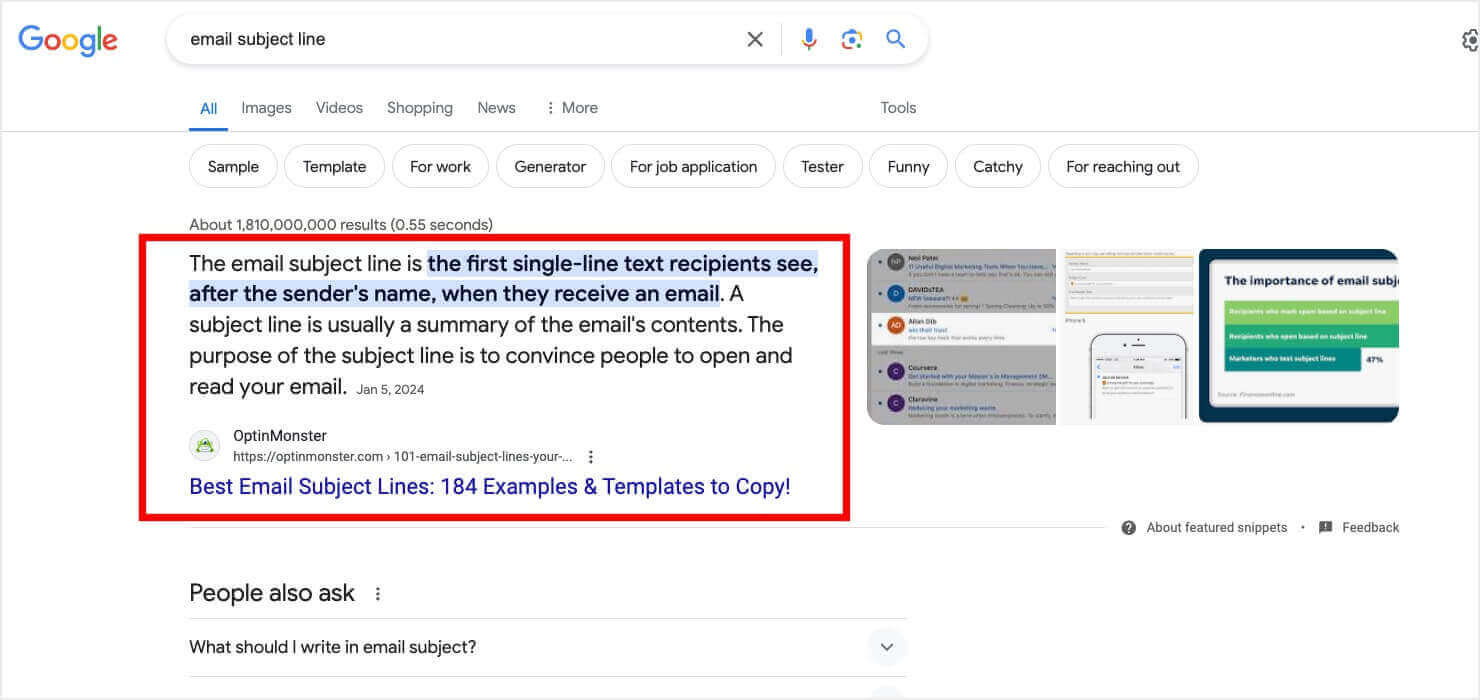The image size is (1480, 700).
Task: Clear the search box with the X icon
Action: 755,39
